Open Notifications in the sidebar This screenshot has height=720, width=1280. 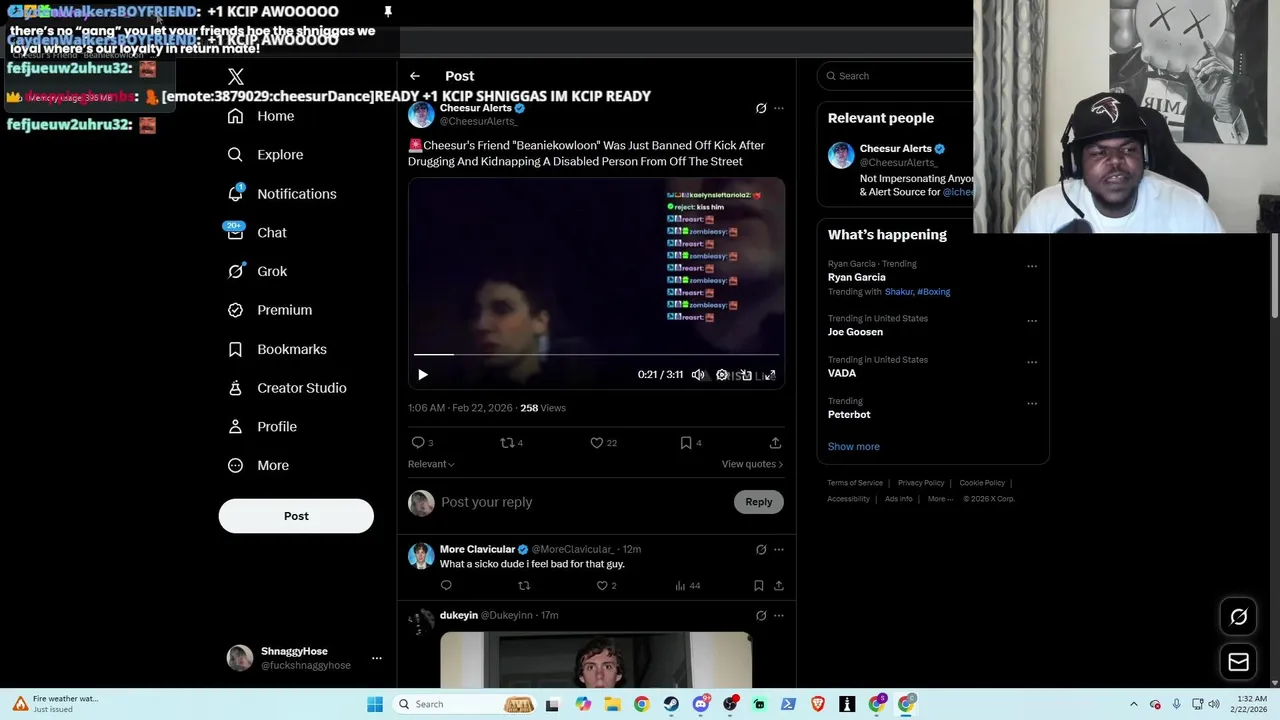(282, 194)
